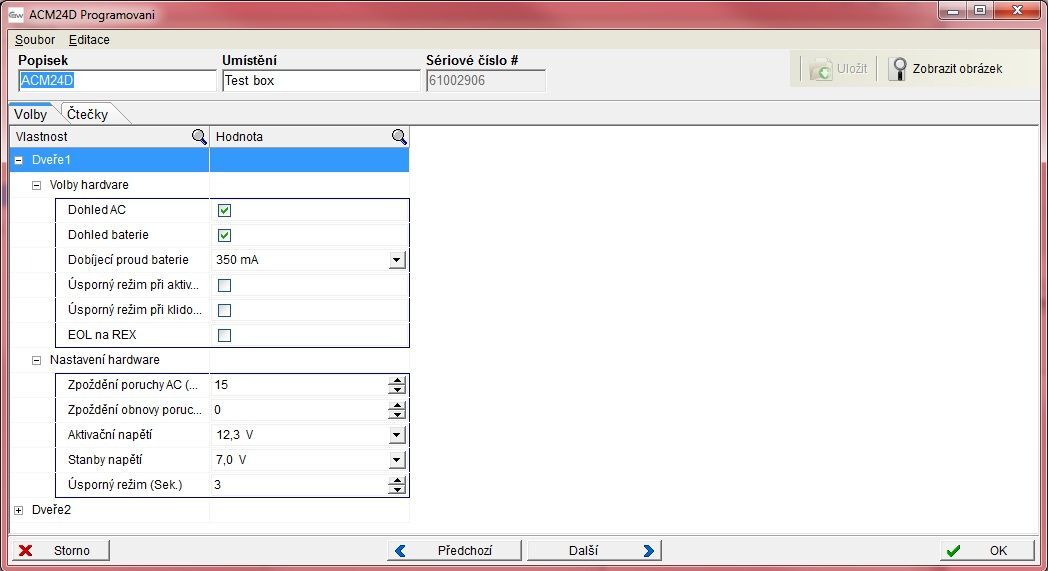
Task: Confirm with the OK button
Action: pyautogui.click(x=986, y=550)
